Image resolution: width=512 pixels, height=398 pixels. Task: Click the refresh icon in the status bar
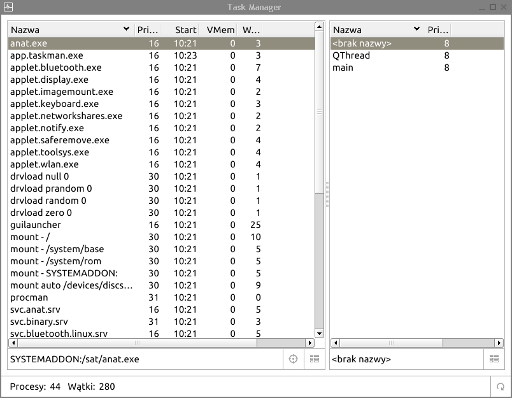pos(500,387)
